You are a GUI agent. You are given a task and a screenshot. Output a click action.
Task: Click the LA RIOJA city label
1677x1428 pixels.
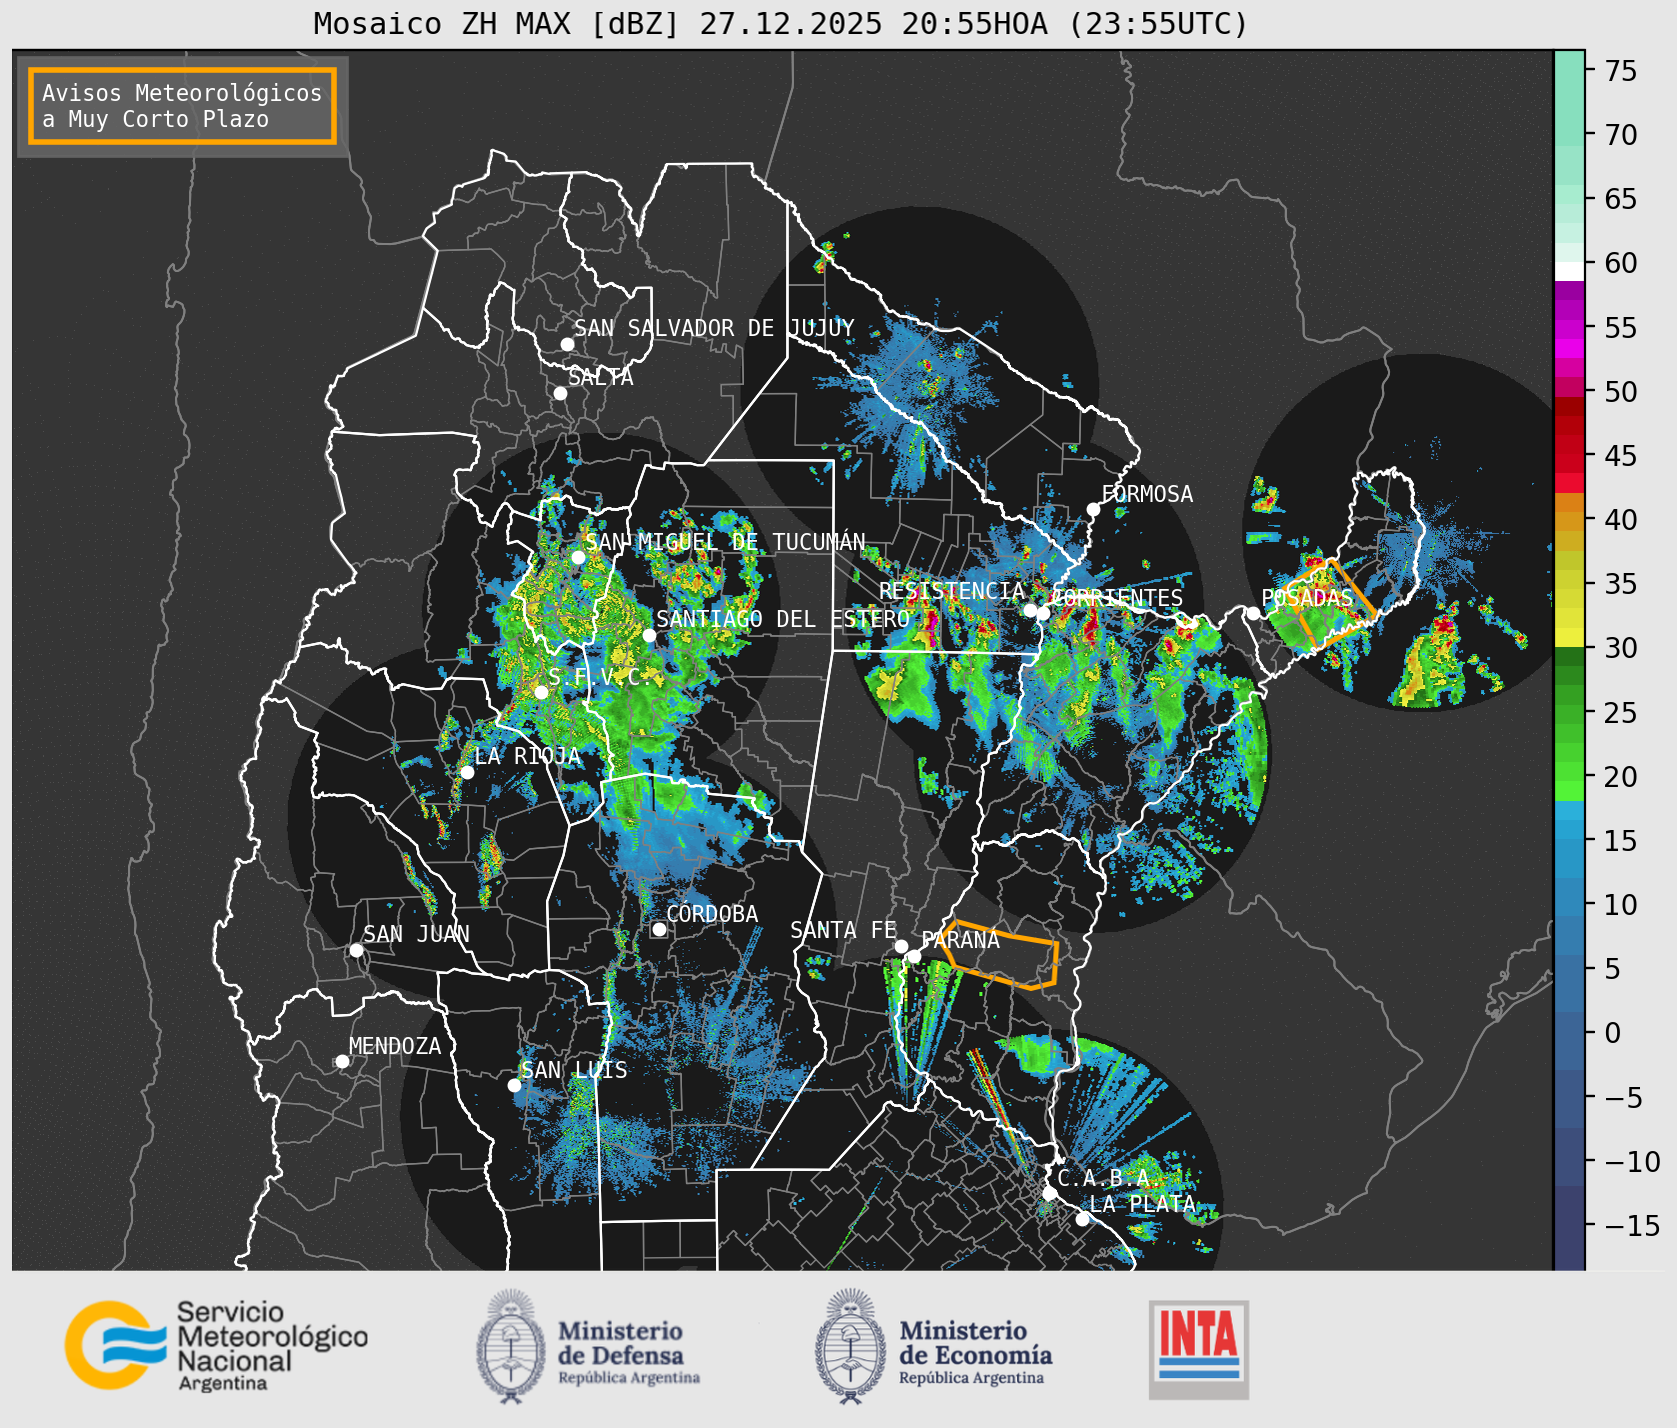coord(527,756)
